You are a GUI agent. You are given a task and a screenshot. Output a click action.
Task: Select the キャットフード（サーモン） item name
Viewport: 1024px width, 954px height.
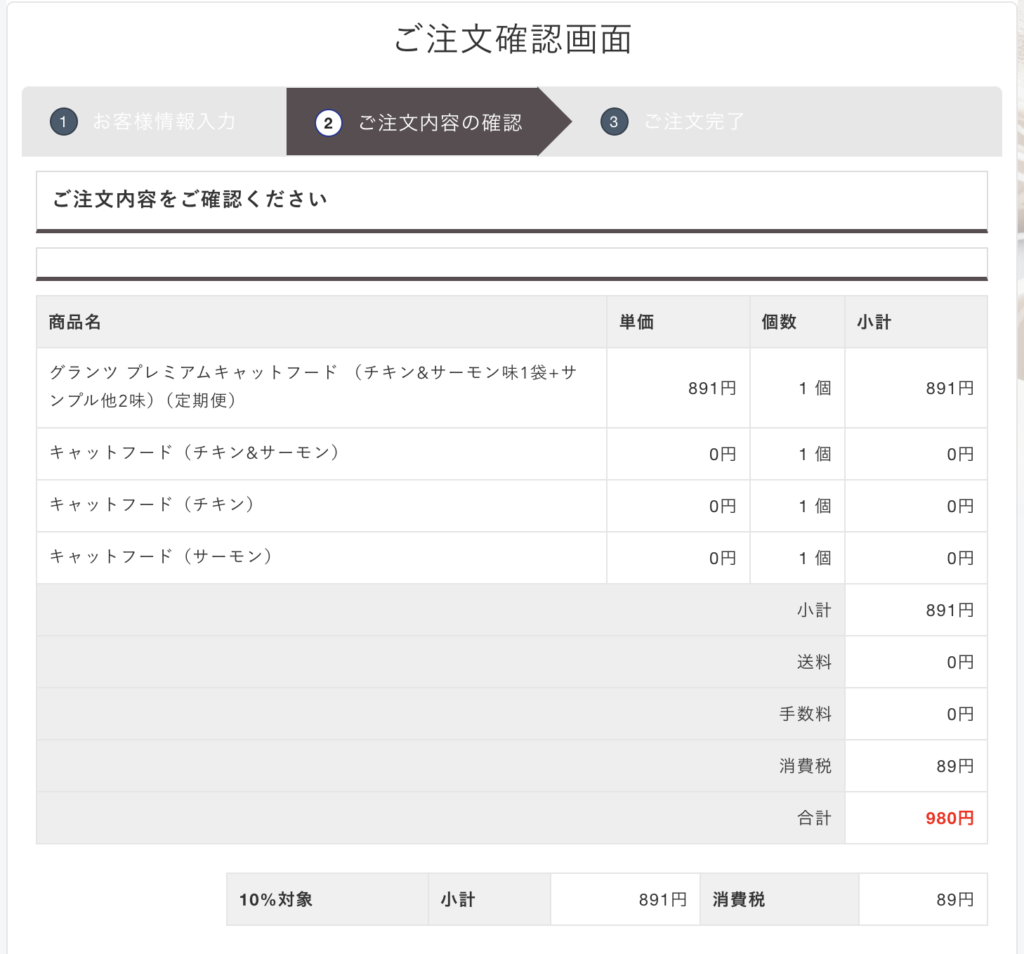coord(161,557)
